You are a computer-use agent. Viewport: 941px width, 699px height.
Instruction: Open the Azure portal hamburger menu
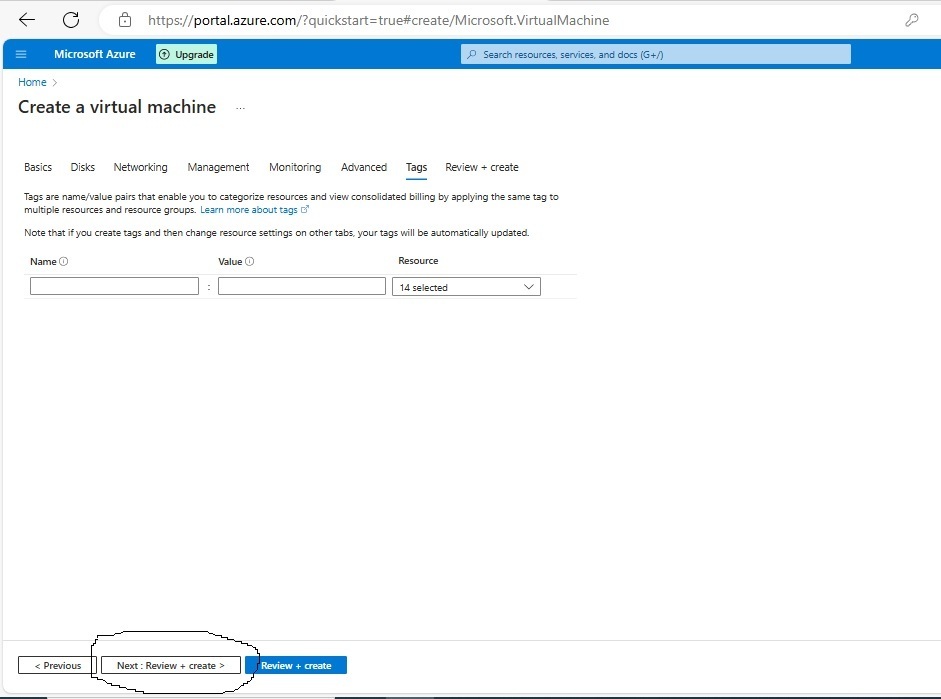tap(21, 55)
